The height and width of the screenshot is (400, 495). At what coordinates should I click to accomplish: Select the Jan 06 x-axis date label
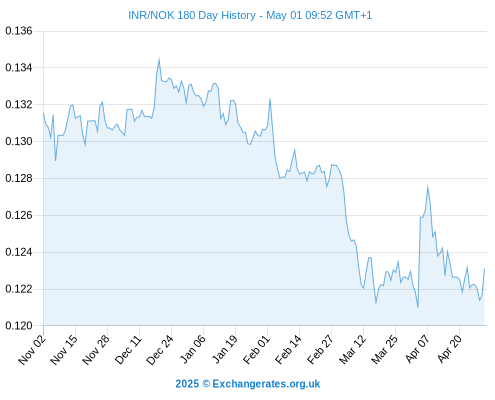pos(193,350)
